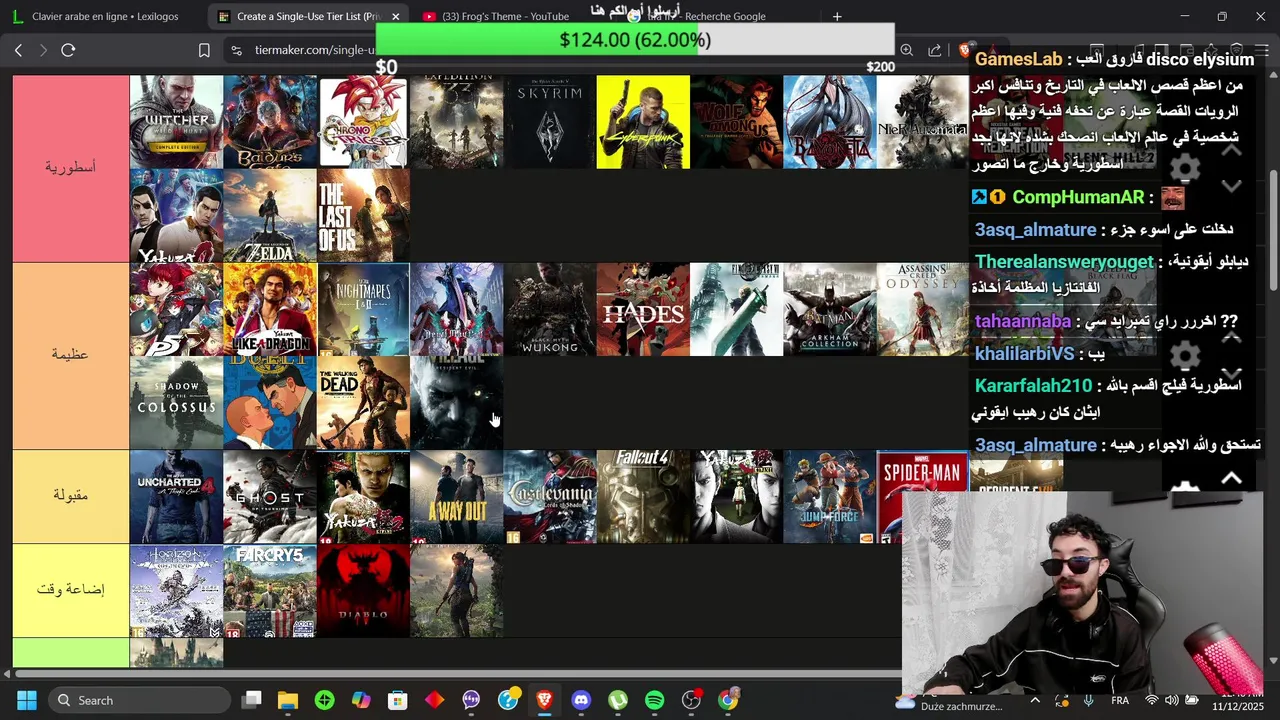1280x720 pixels.
Task: Open site settings icon beside tiermaker.com URL
Action: coord(236,50)
